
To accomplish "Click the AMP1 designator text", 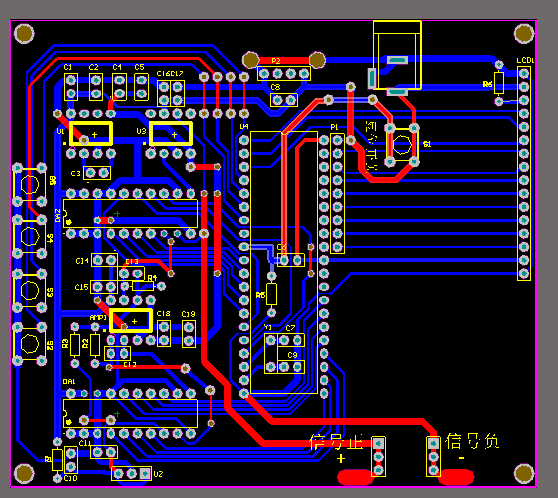I will (98, 318).
